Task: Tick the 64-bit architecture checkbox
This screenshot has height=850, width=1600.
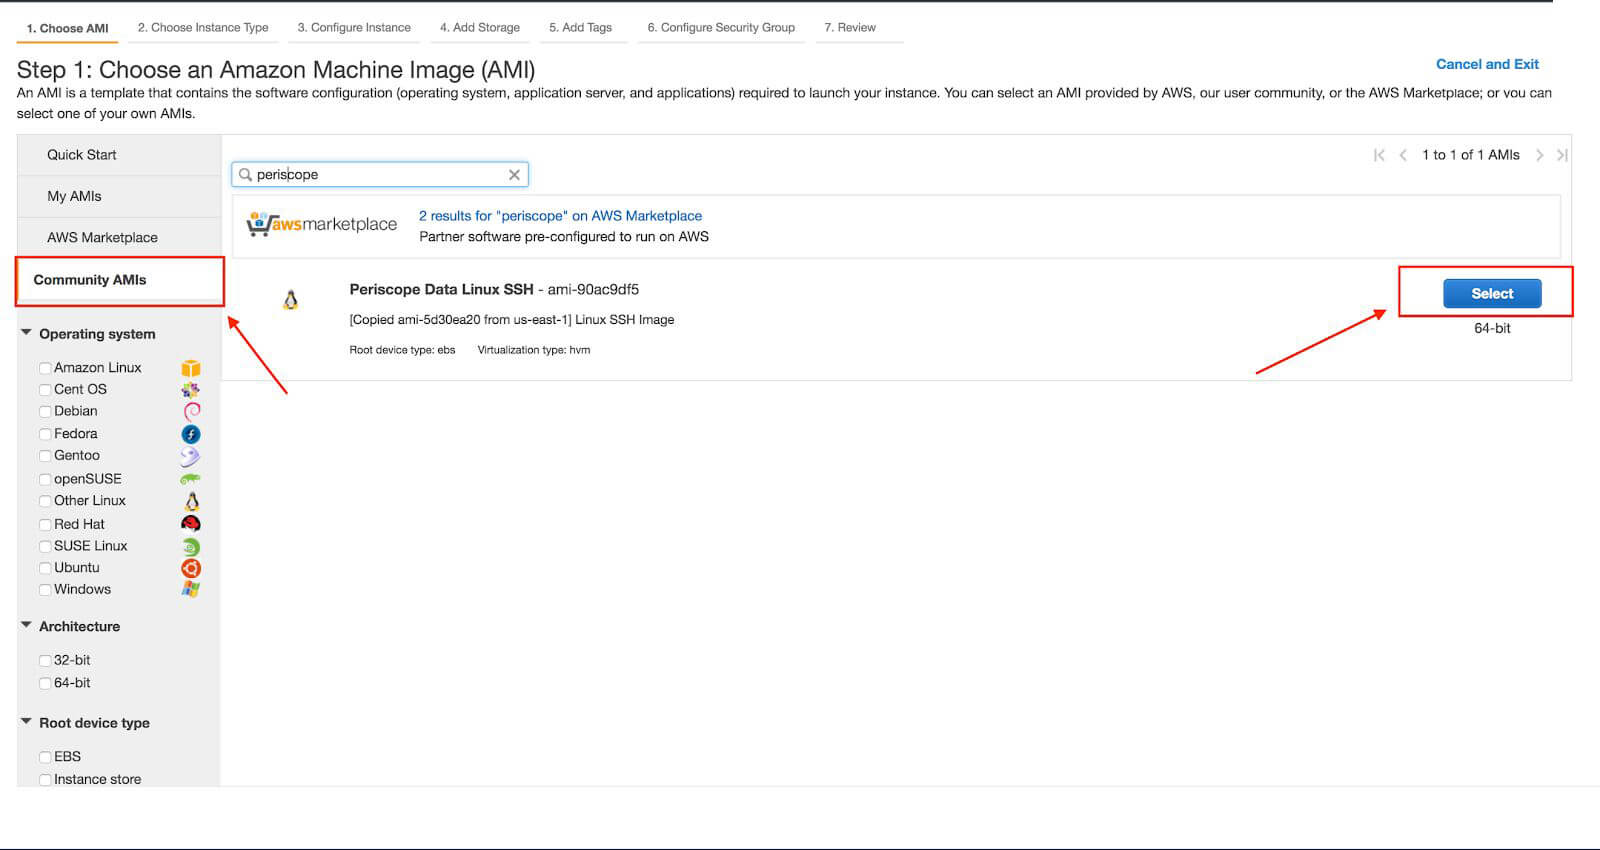Action: (45, 683)
